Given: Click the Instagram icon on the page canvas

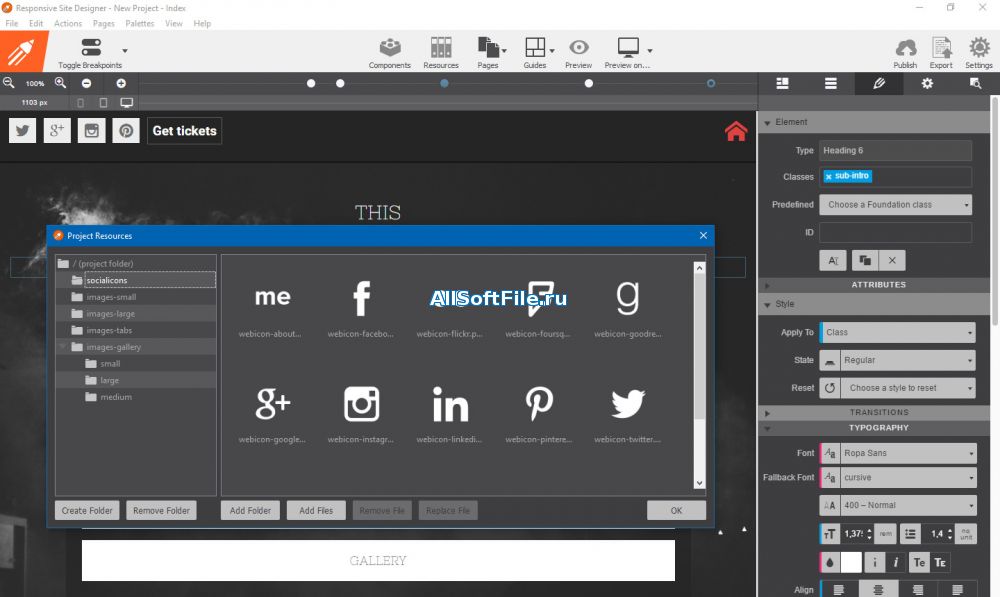Looking at the screenshot, I should (x=91, y=131).
